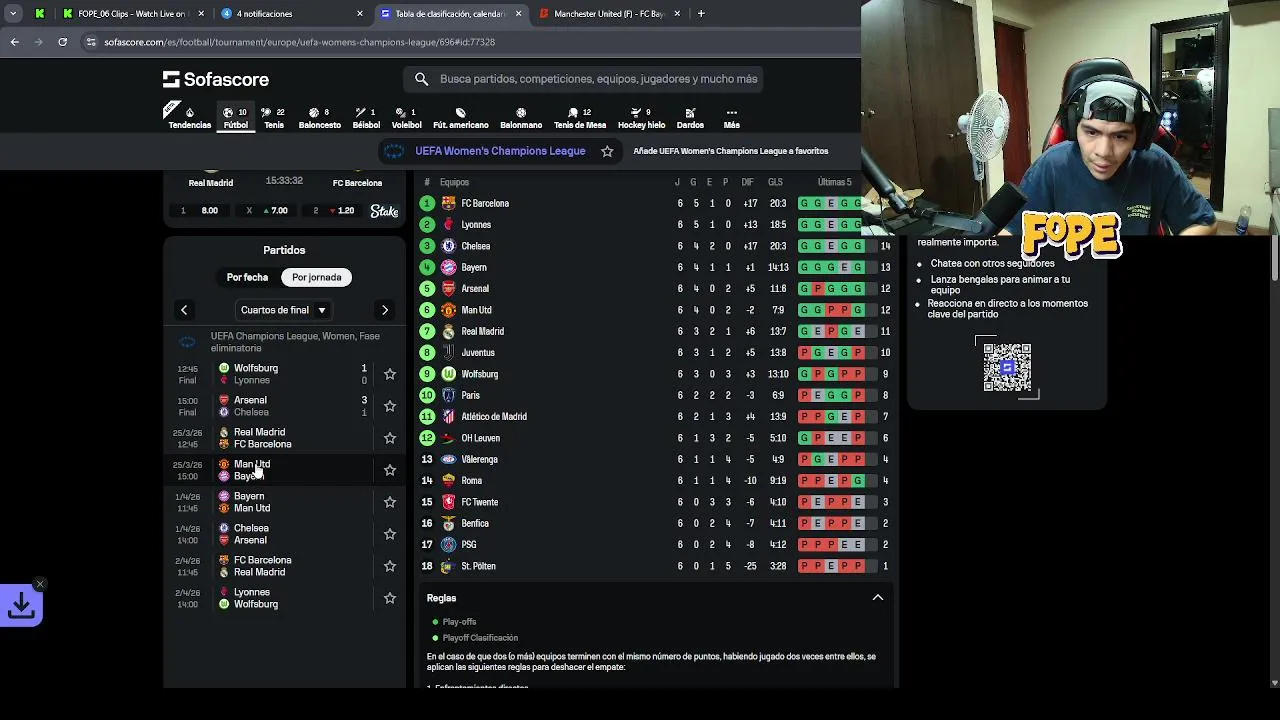The height and width of the screenshot is (720, 1280).
Task: Open the Tendencias sports category
Action: (x=189, y=118)
